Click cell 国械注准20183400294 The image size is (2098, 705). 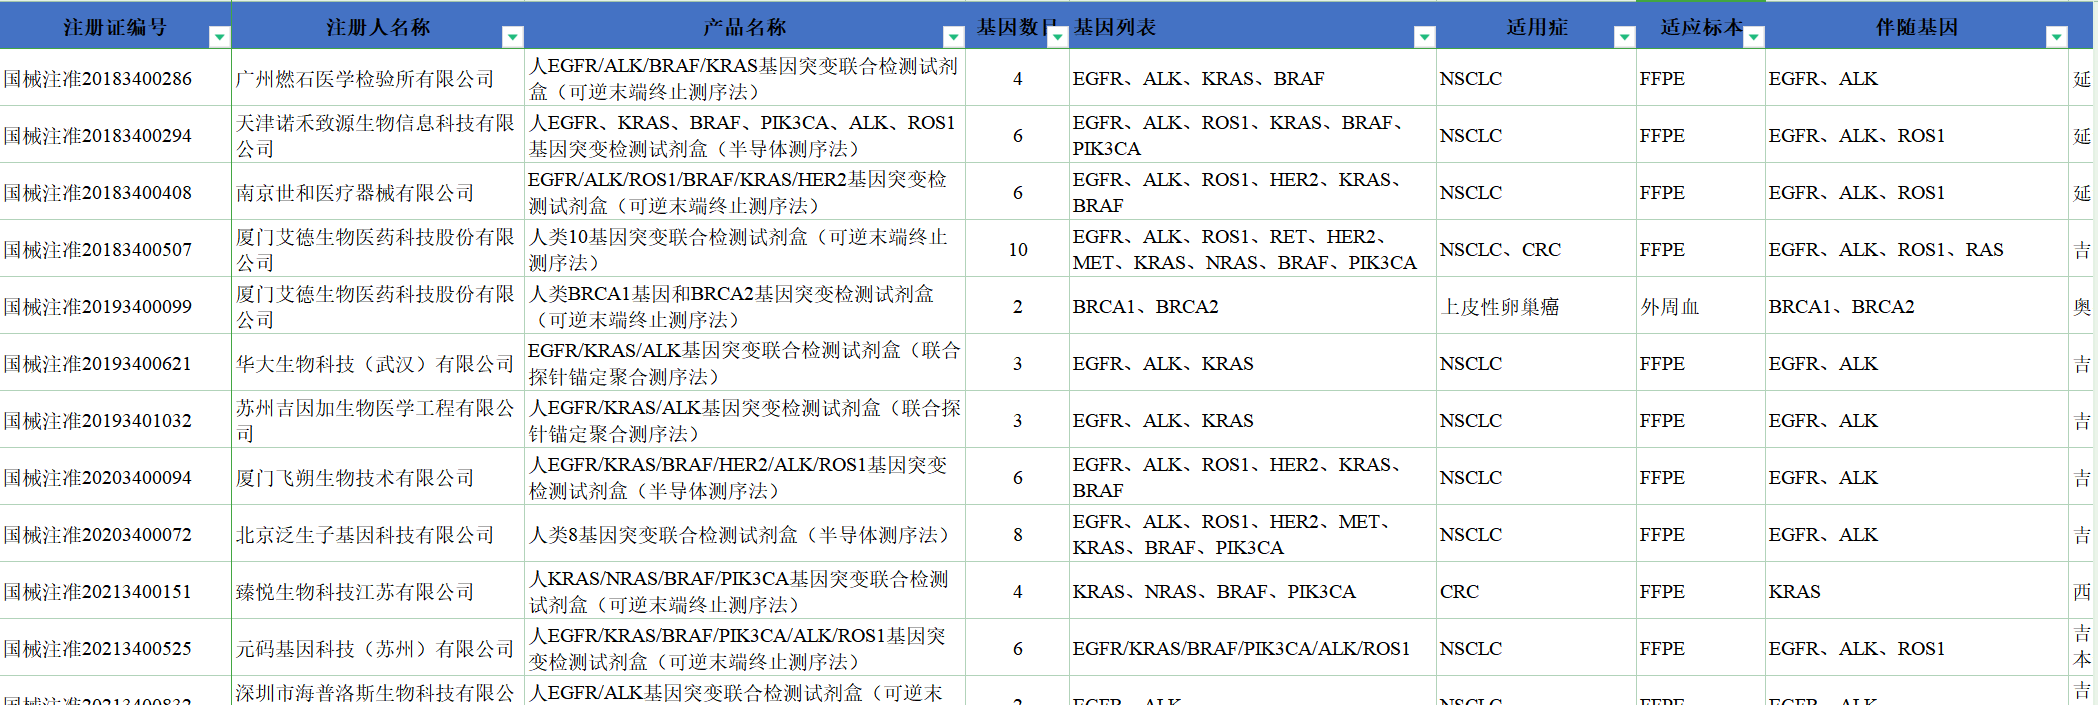pyautogui.click(x=116, y=135)
